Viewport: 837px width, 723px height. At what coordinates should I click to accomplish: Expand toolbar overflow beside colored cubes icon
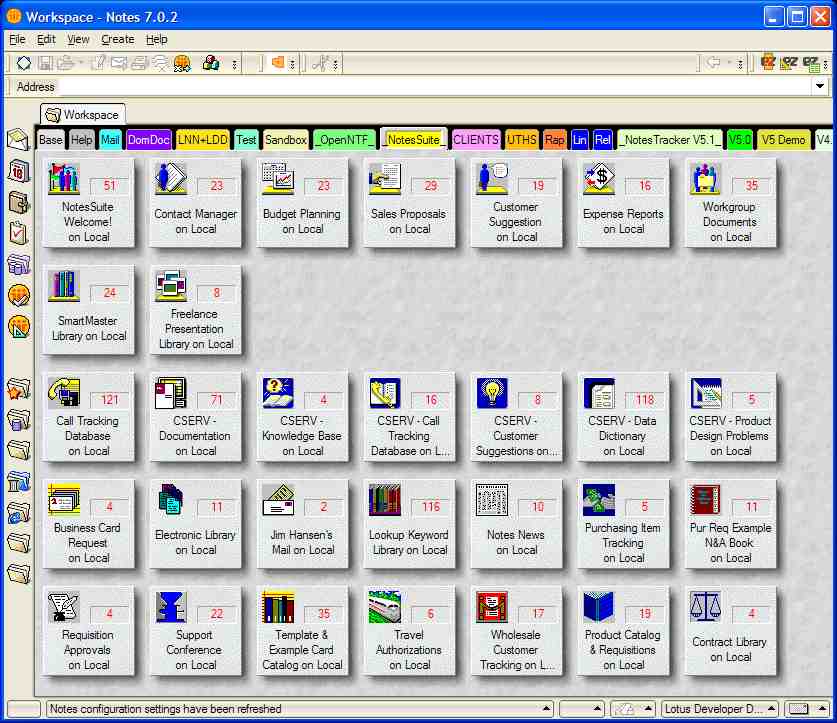coord(234,64)
